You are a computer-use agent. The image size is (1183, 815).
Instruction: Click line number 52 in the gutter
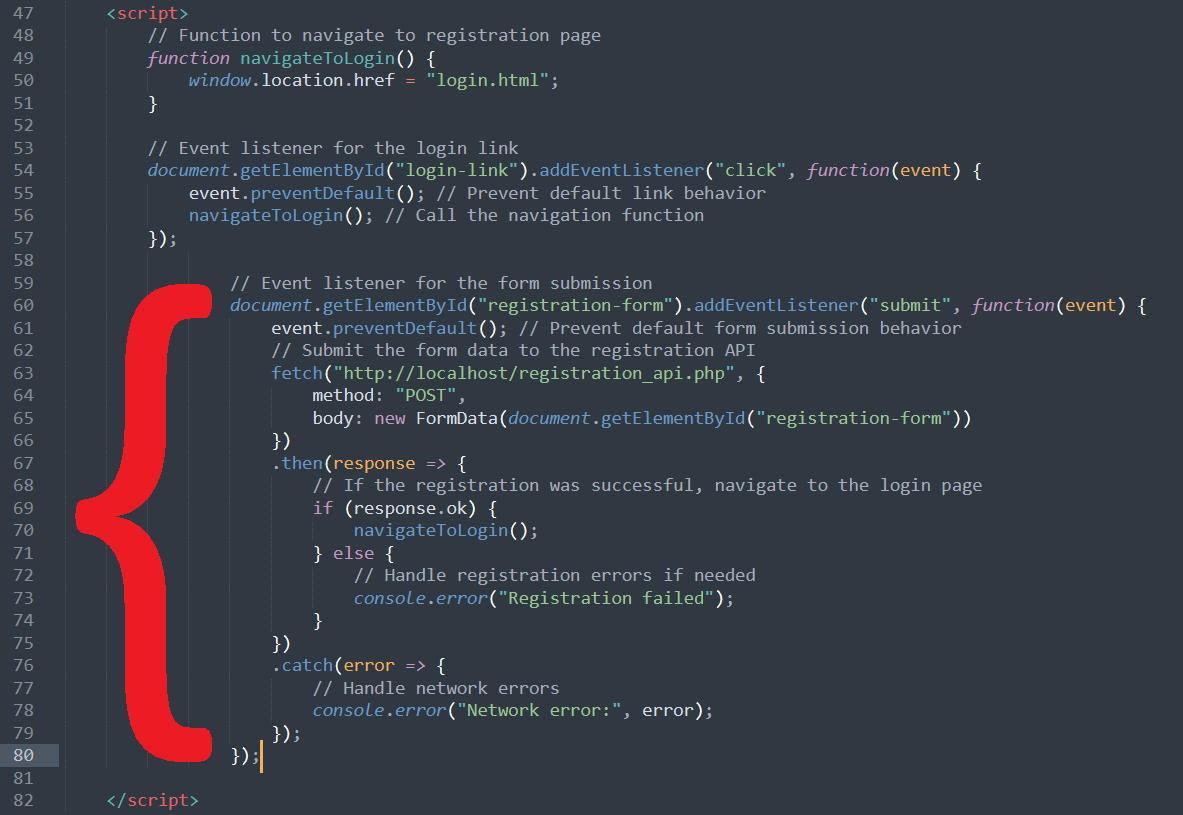click(x=23, y=125)
